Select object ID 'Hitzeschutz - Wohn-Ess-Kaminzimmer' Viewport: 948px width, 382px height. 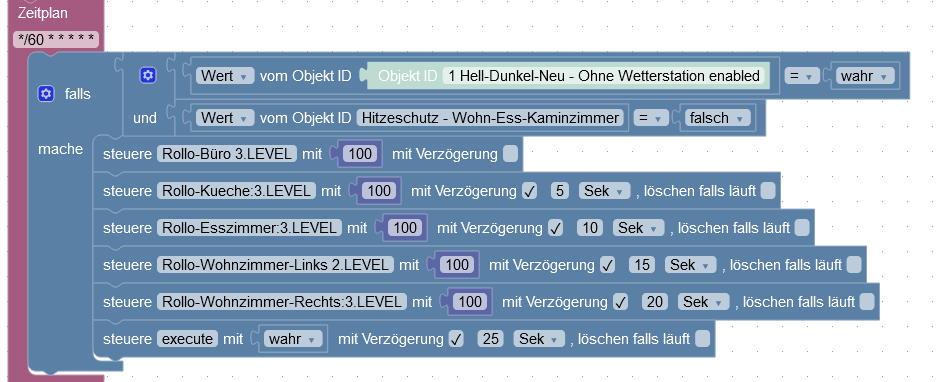[x=490, y=118]
